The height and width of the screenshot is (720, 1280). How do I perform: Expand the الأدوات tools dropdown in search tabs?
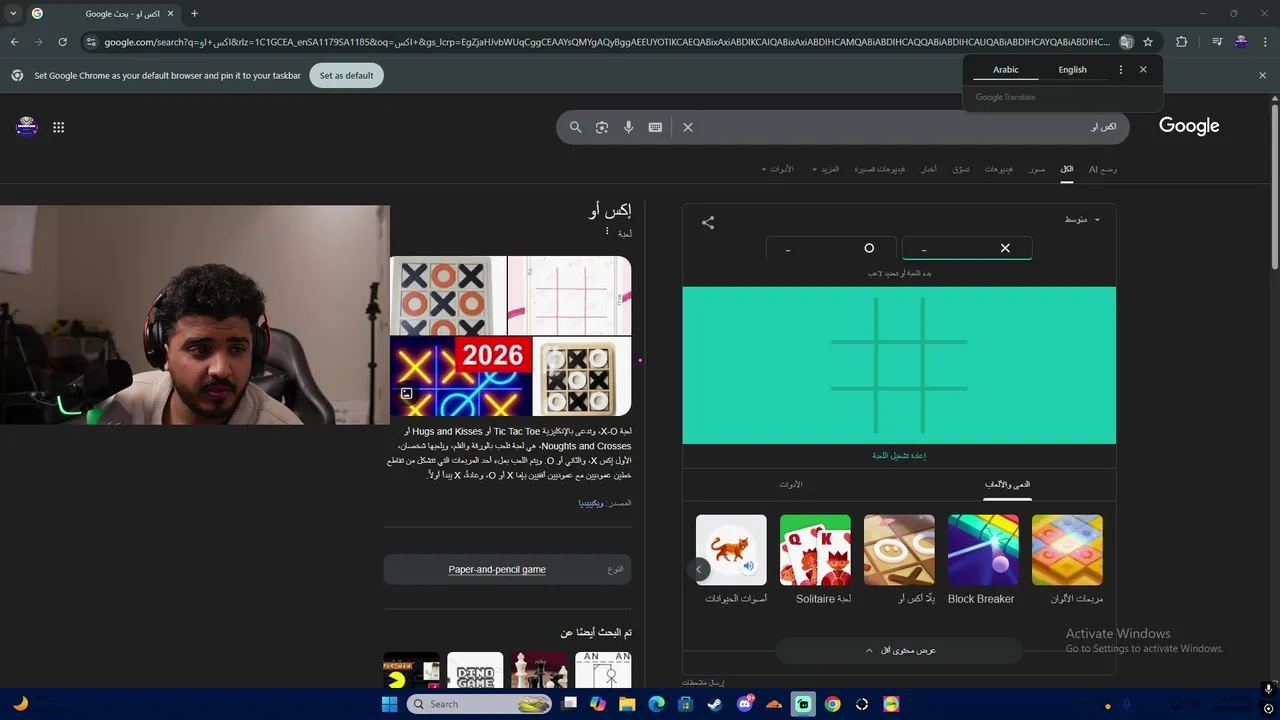tap(778, 169)
